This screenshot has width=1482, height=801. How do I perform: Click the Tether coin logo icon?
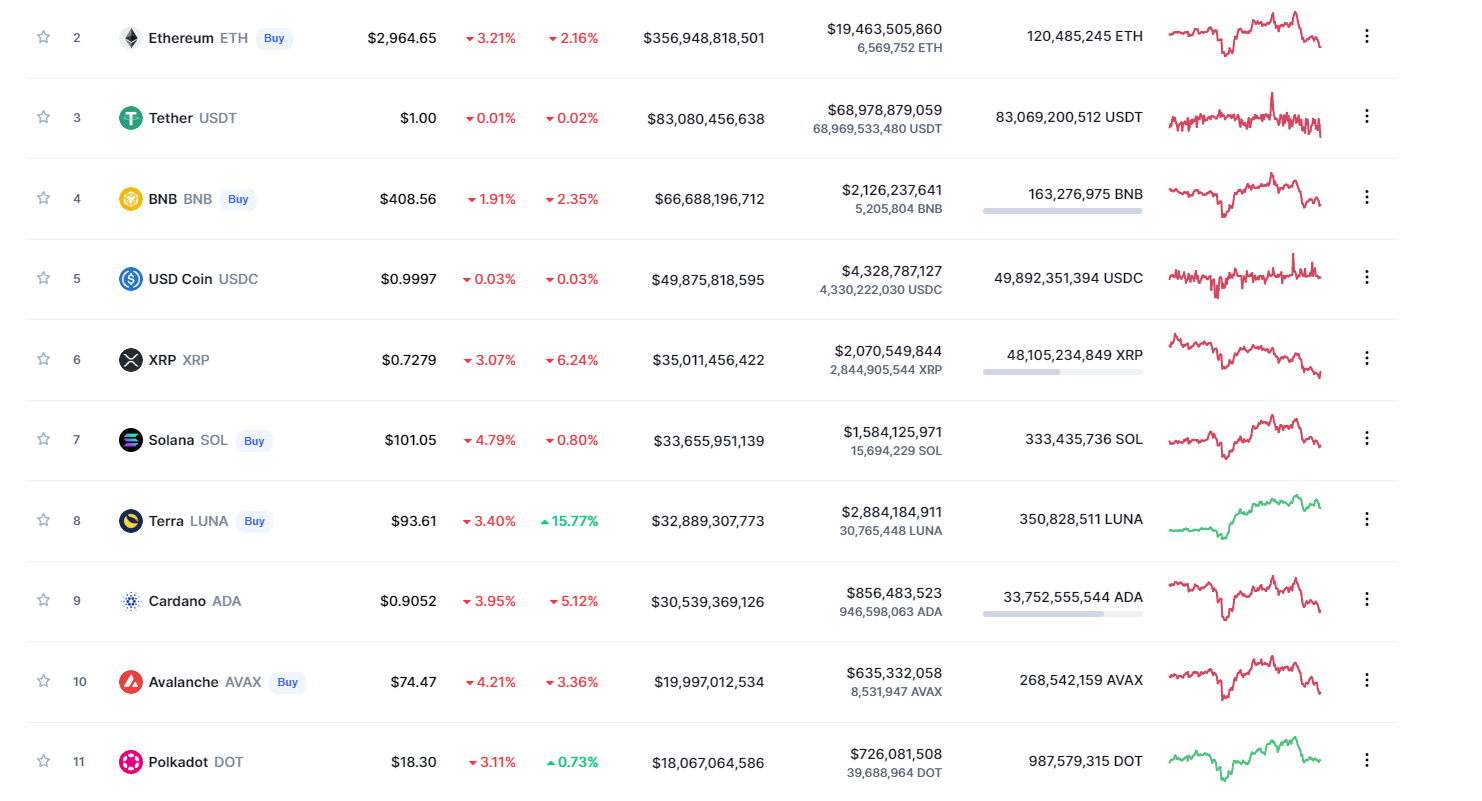[x=131, y=118]
